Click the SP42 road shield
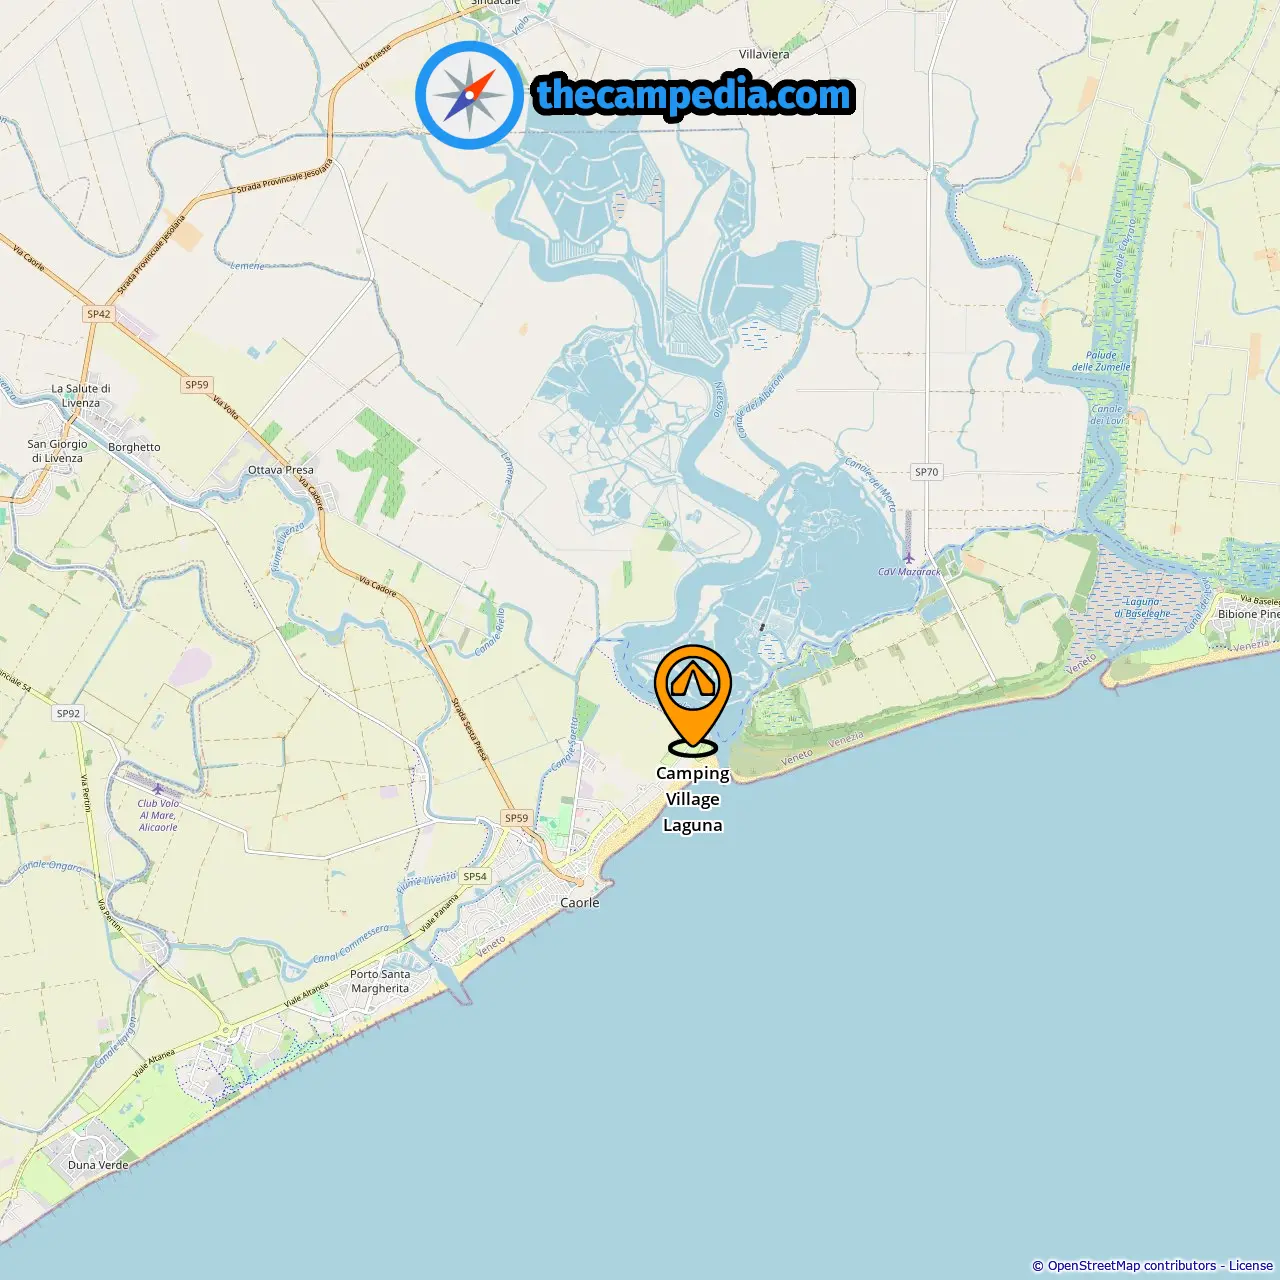This screenshot has height=1280, width=1280. 99,314
